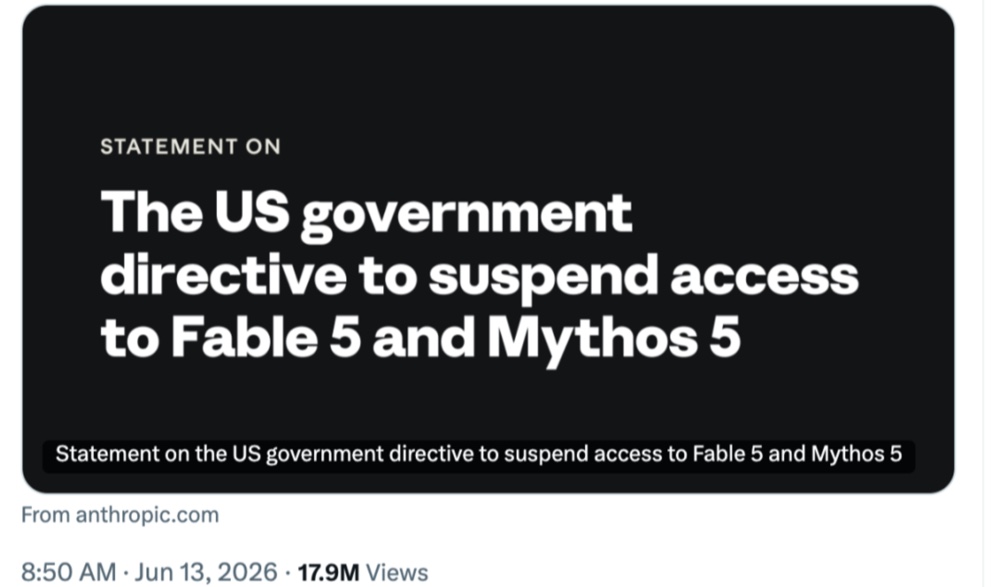Click the 'directive to suspend access' headline line

tap(480, 276)
